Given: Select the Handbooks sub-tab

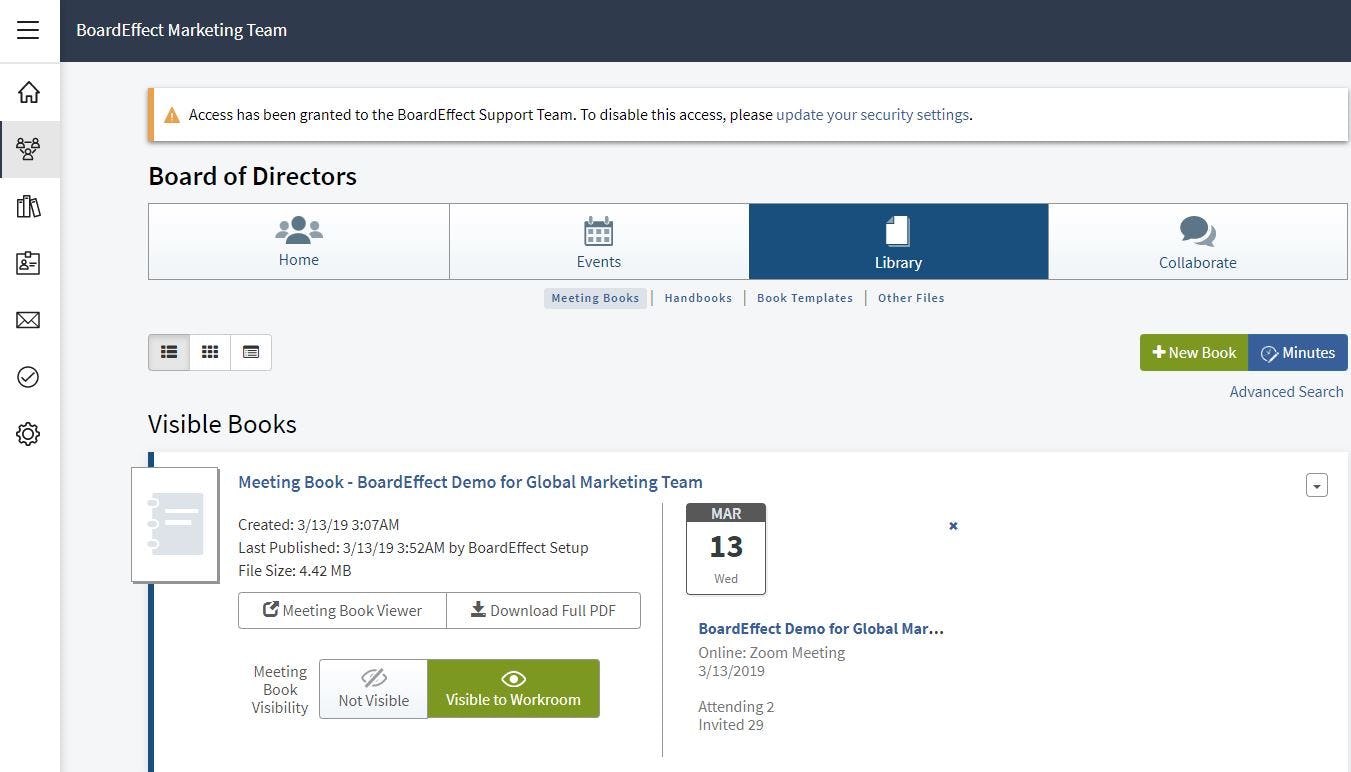Looking at the screenshot, I should pyautogui.click(x=698, y=297).
